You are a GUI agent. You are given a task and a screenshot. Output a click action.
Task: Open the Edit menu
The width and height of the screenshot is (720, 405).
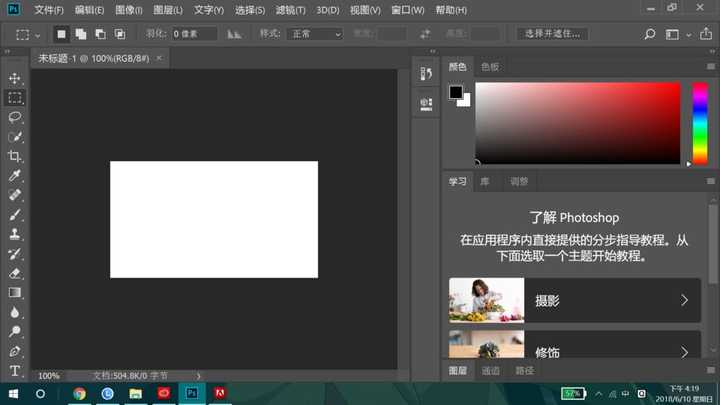[89, 10]
